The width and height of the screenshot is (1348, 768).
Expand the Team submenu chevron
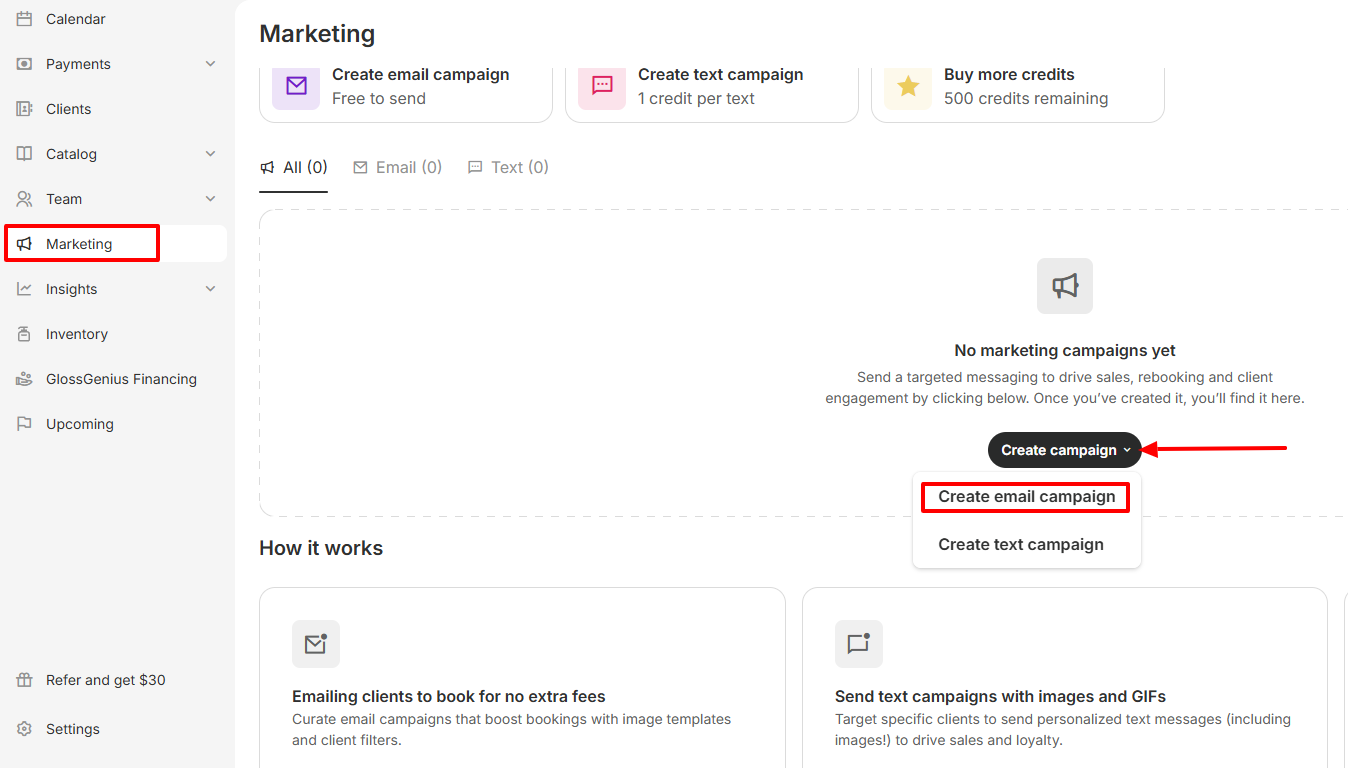[210, 199]
